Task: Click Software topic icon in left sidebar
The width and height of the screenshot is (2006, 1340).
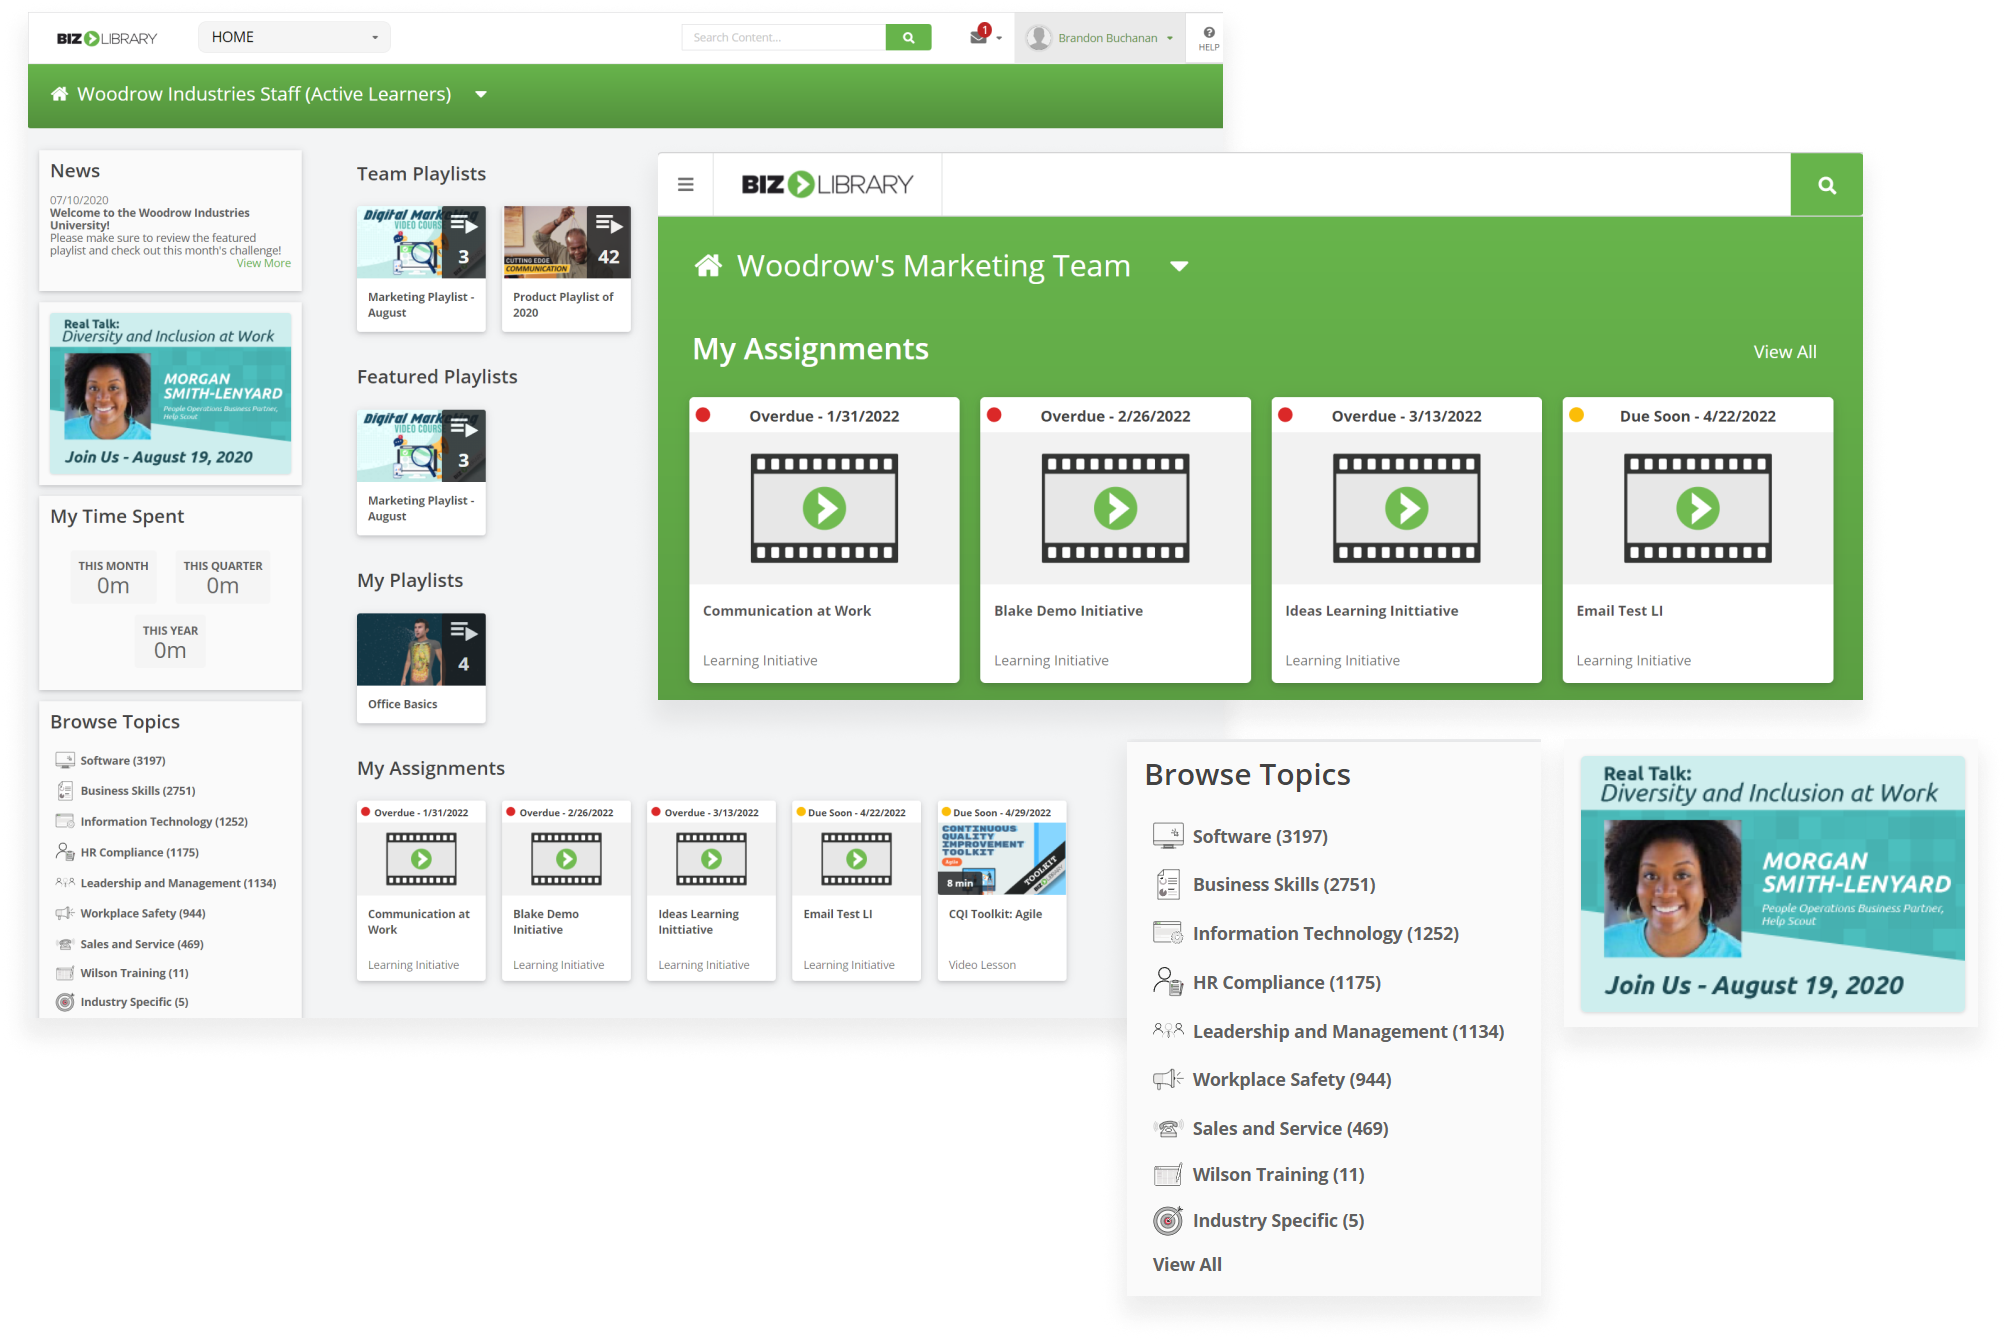Action: (65, 760)
